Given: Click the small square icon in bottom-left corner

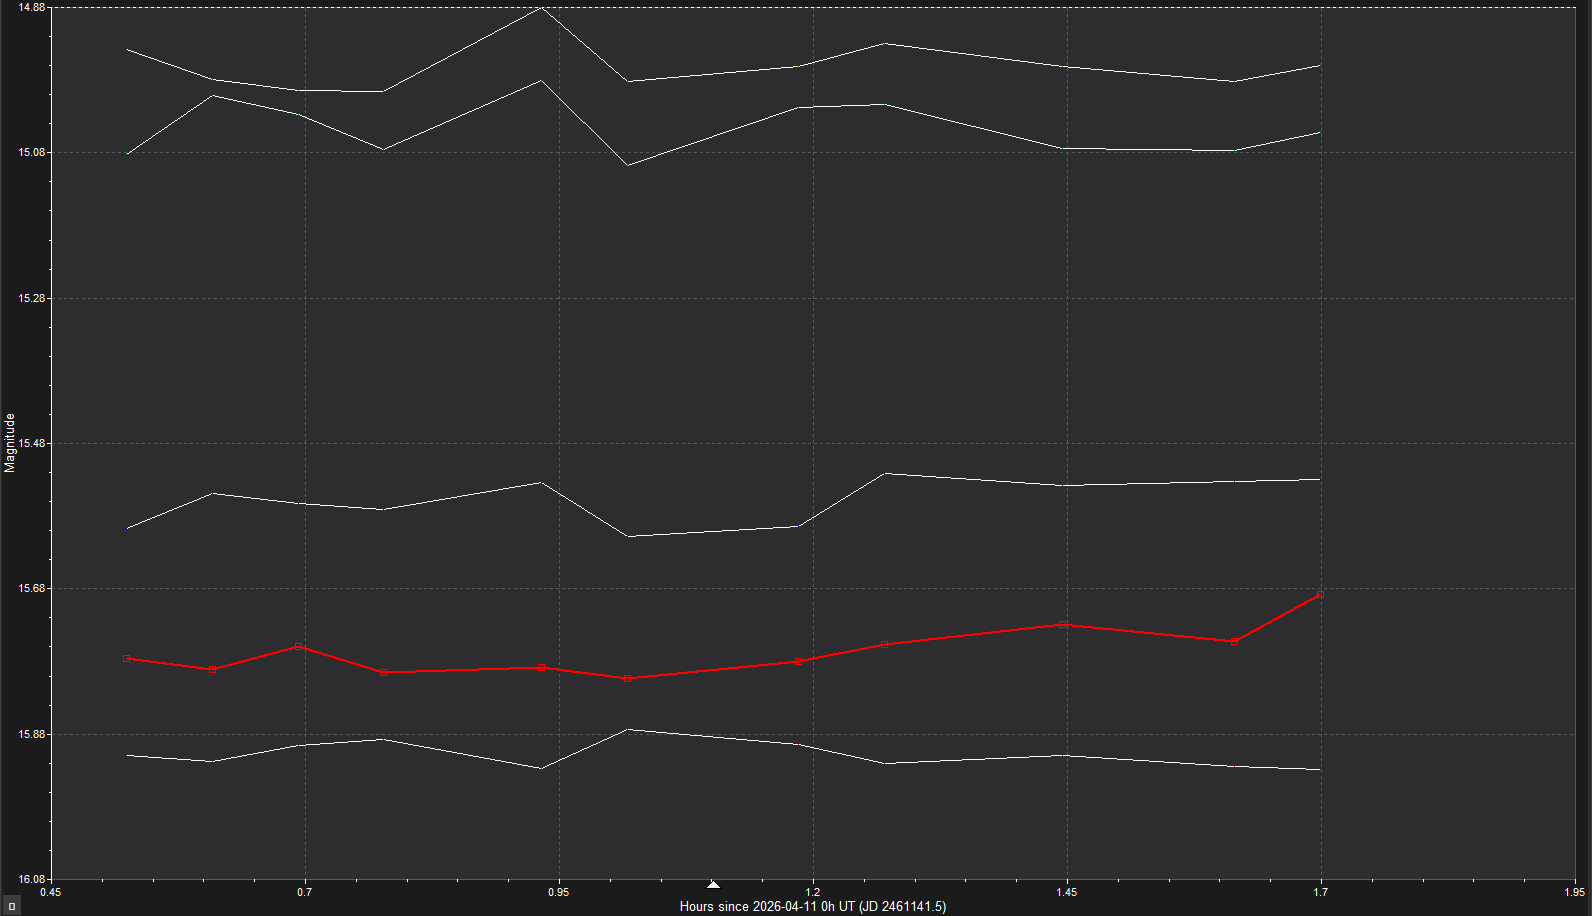Looking at the screenshot, I should [12, 906].
